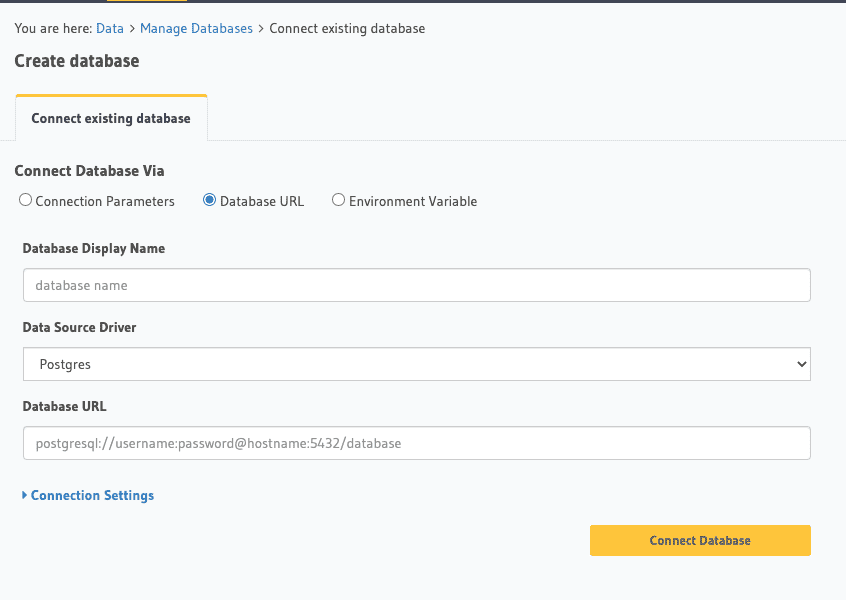
Task: Click the Connect existing database breadcrumb entry
Action: point(347,28)
